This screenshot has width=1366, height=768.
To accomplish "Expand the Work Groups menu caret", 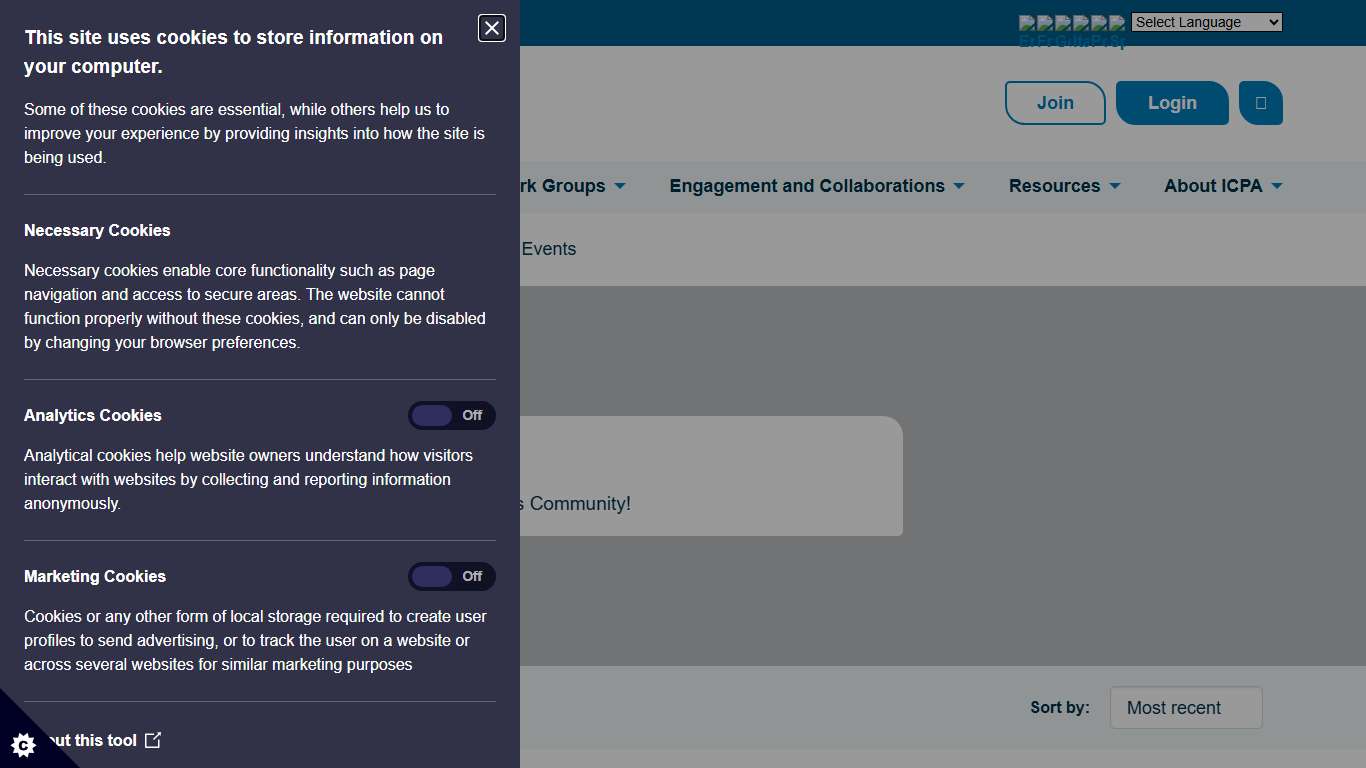I will 620,186.
